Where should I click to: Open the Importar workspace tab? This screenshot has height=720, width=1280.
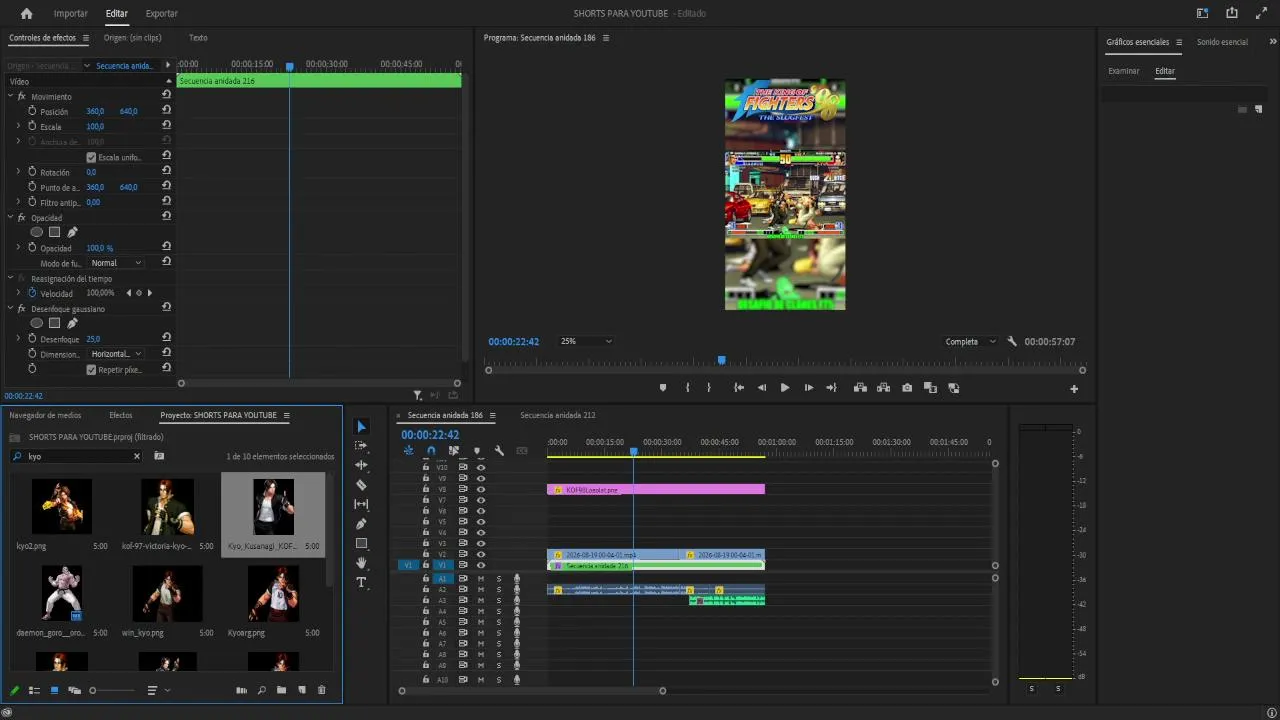(x=70, y=14)
